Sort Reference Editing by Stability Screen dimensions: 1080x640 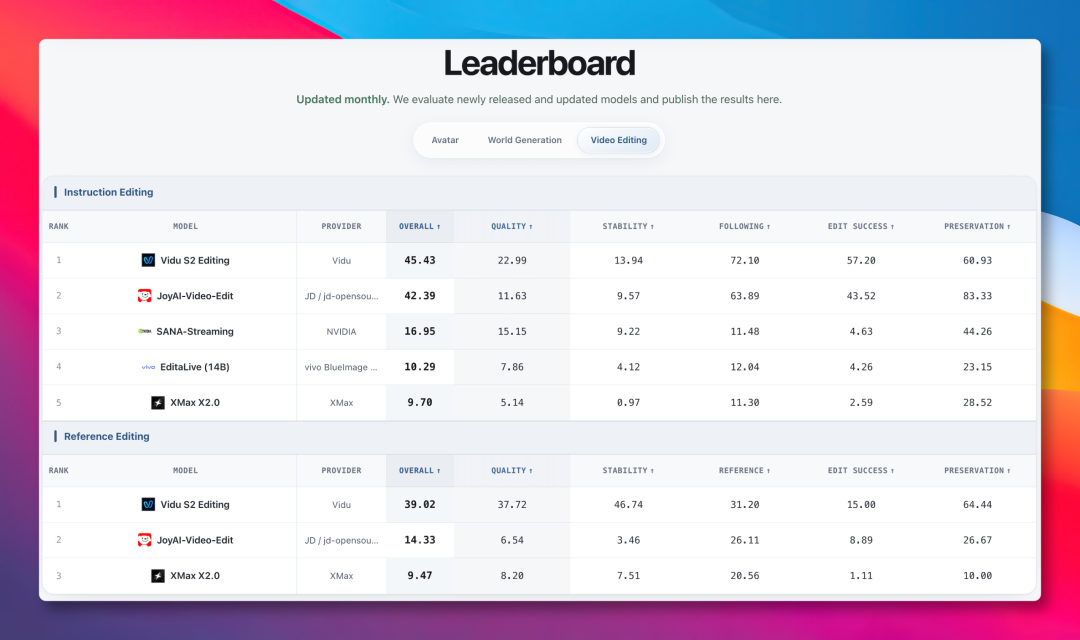click(x=628, y=471)
